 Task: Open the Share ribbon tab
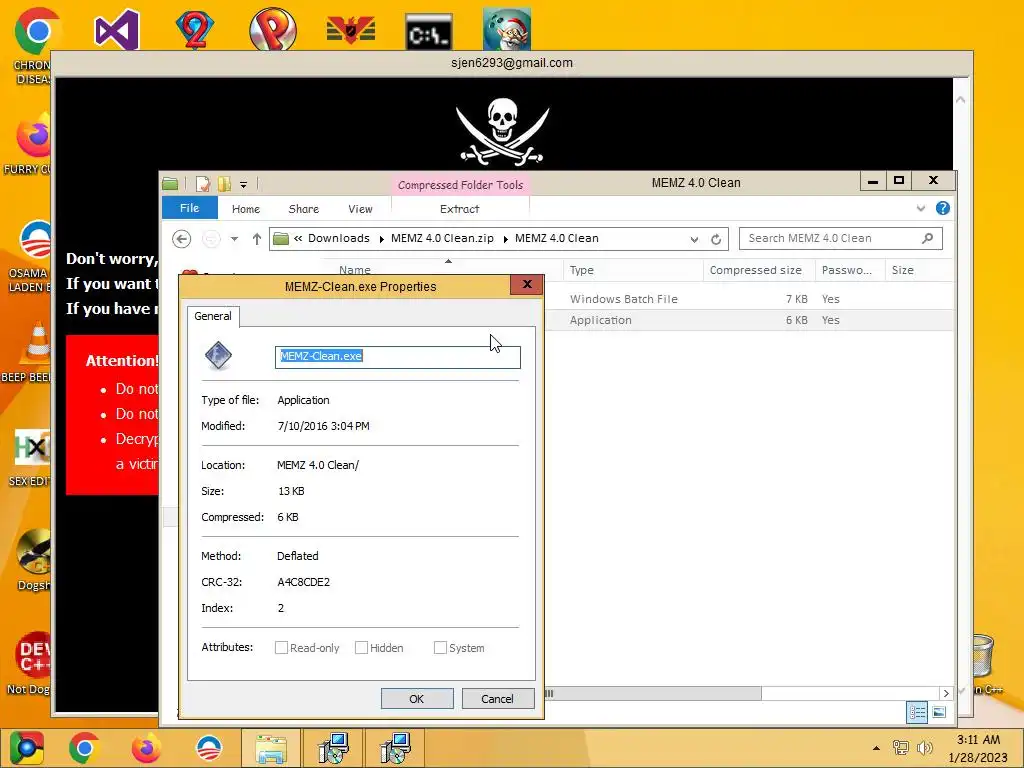point(304,209)
